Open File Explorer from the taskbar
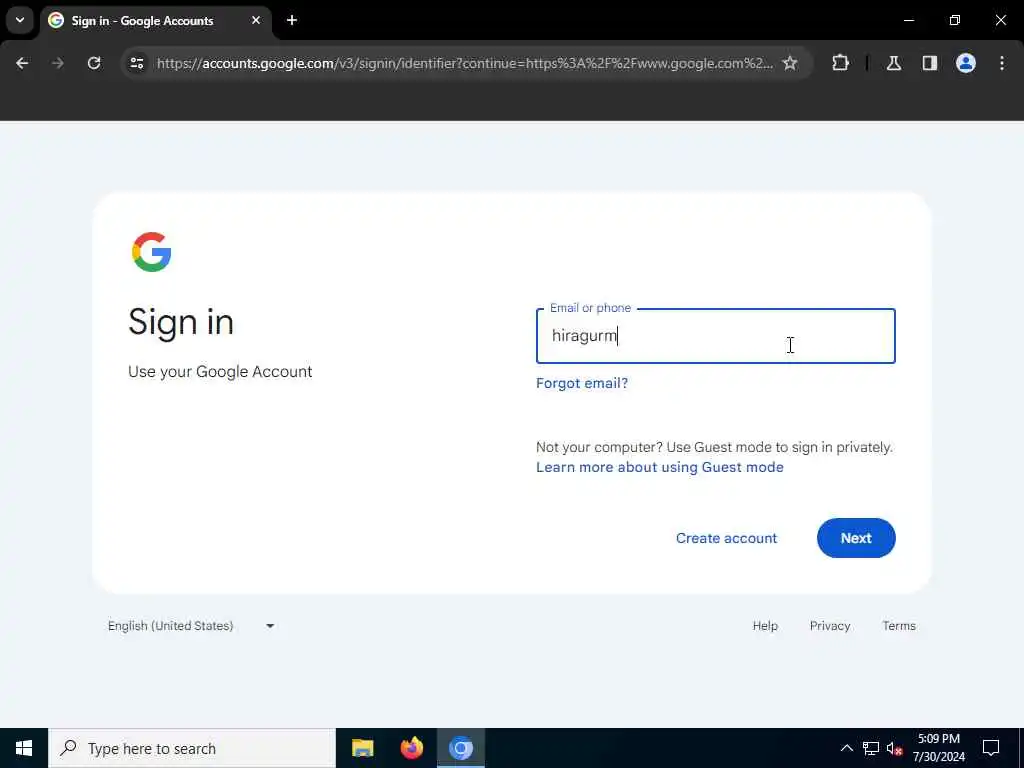This screenshot has height=768, width=1024. click(362, 748)
